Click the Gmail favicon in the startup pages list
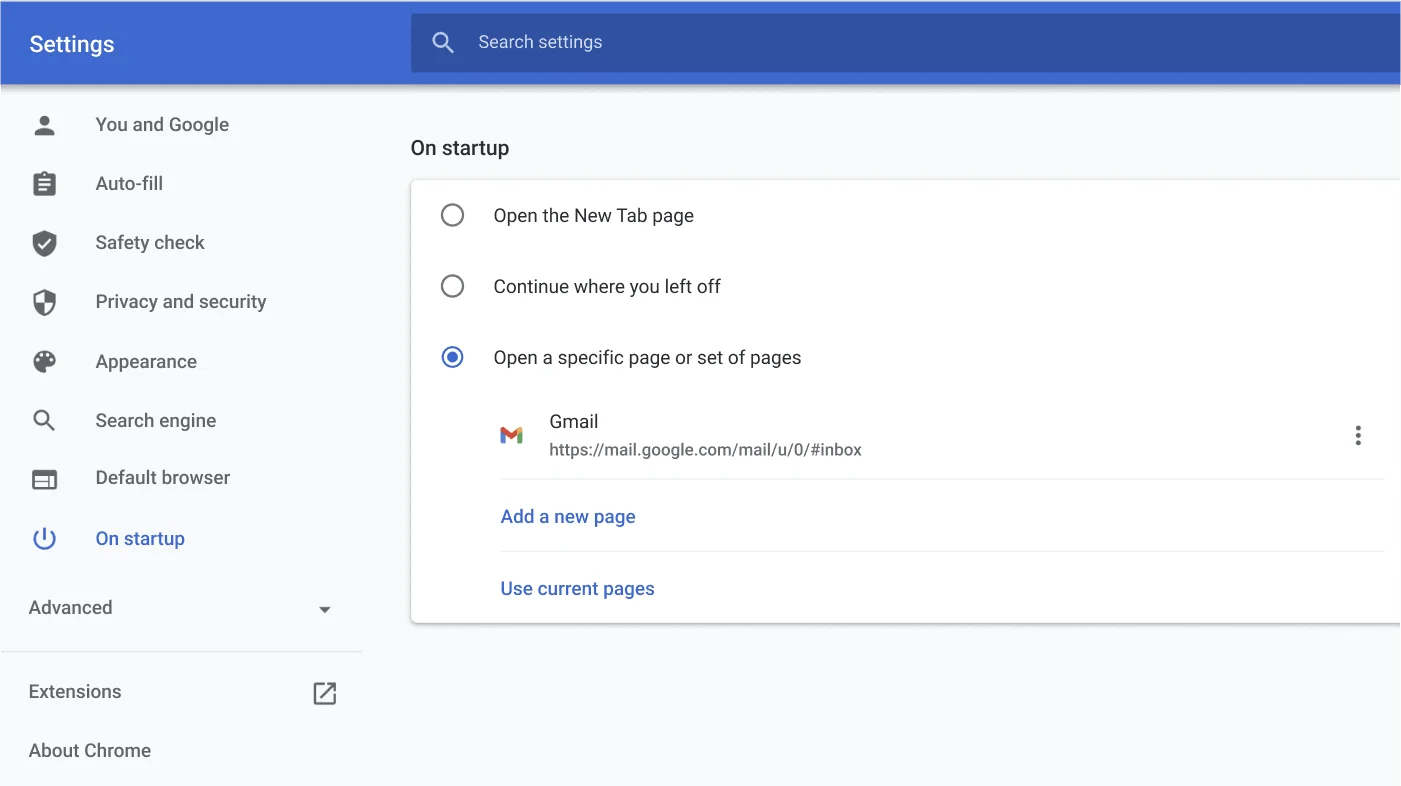 click(512, 435)
